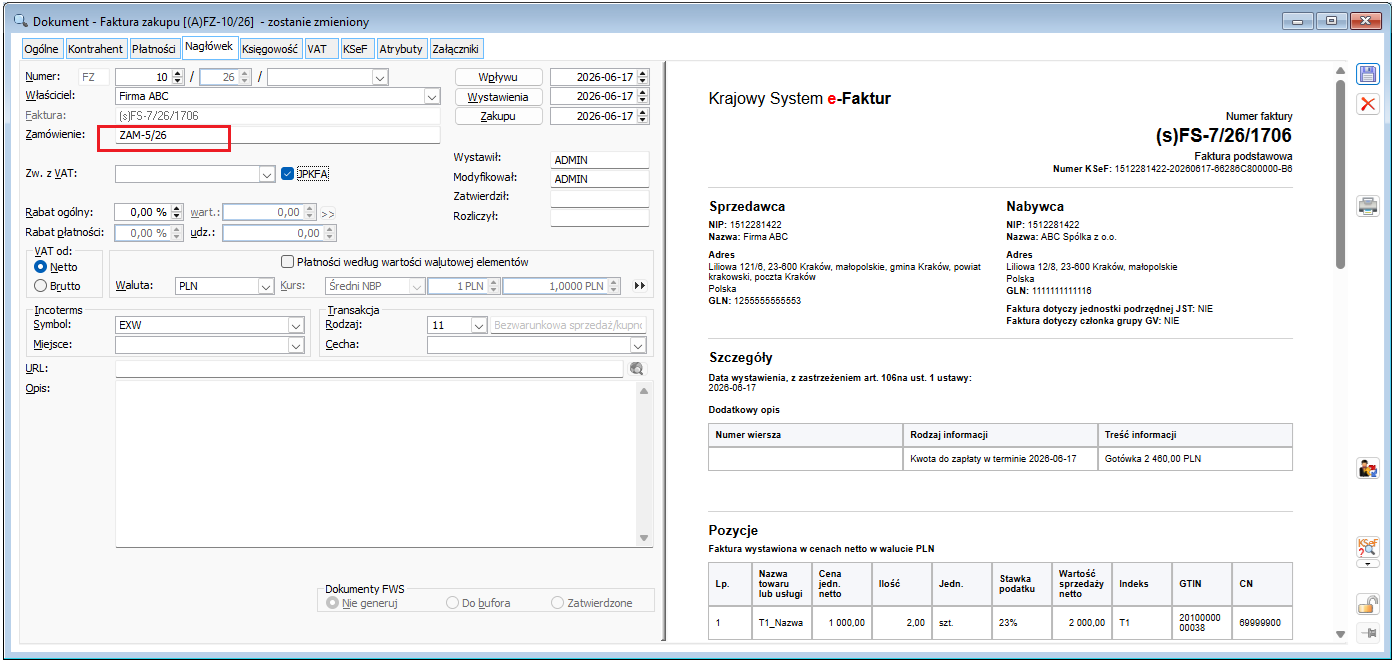Toggle the JPKFA checkbox
The width and height of the screenshot is (1394, 664).
pos(288,174)
